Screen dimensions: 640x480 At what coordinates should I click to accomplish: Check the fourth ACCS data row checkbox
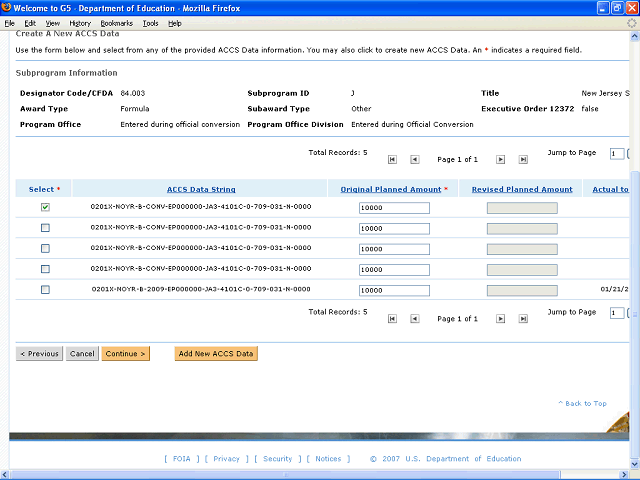point(45,269)
